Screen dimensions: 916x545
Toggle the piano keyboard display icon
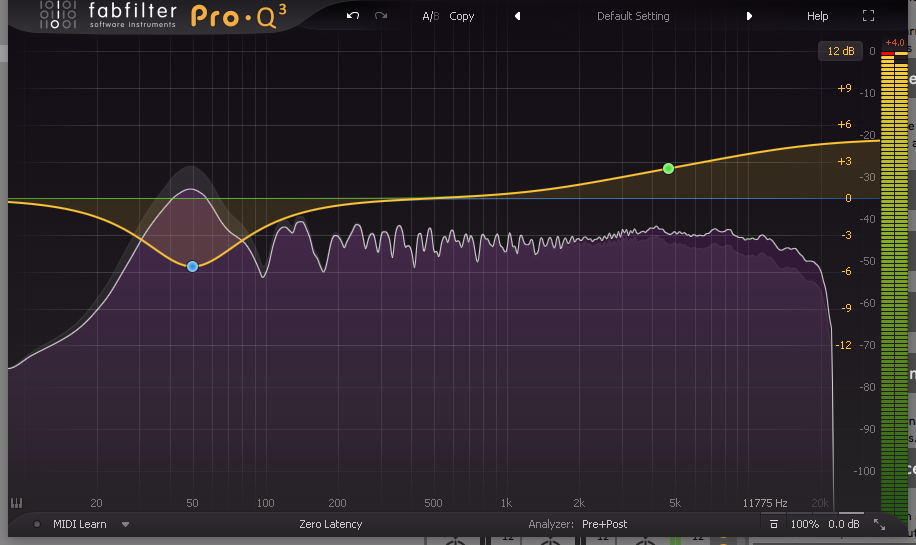(x=16, y=503)
